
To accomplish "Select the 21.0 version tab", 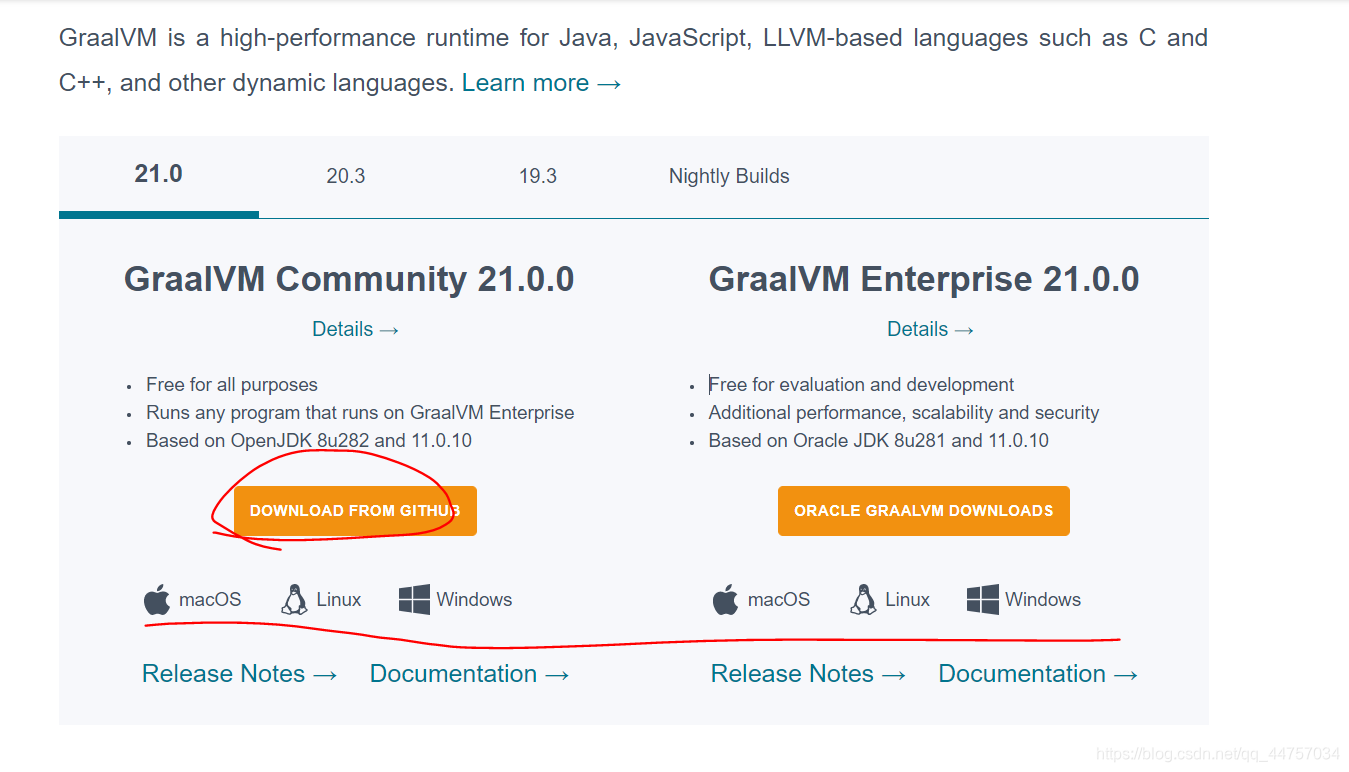I will pyautogui.click(x=159, y=175).
